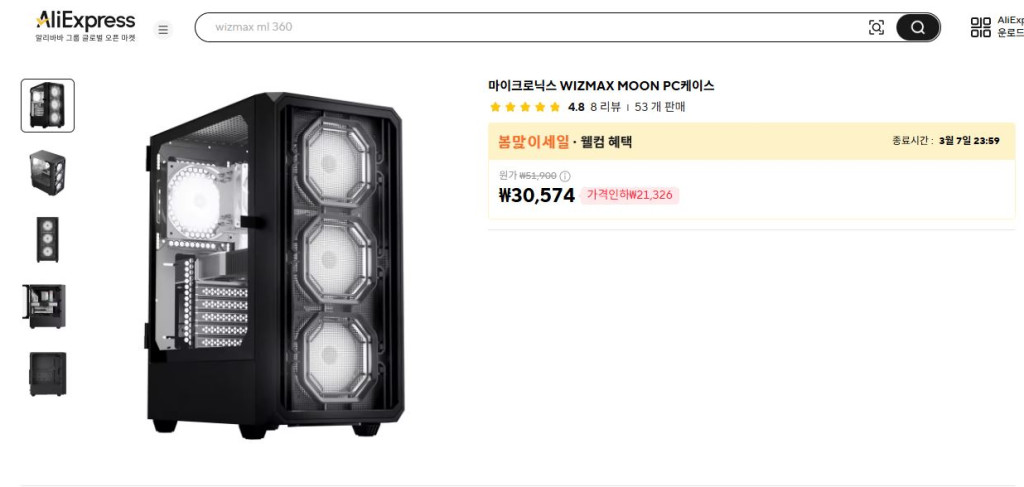The height and width of the screenshot is (487, 1024).
Task: Click the WIZMAX MOON PC케이스 product title
Action: tap(601, 86)
